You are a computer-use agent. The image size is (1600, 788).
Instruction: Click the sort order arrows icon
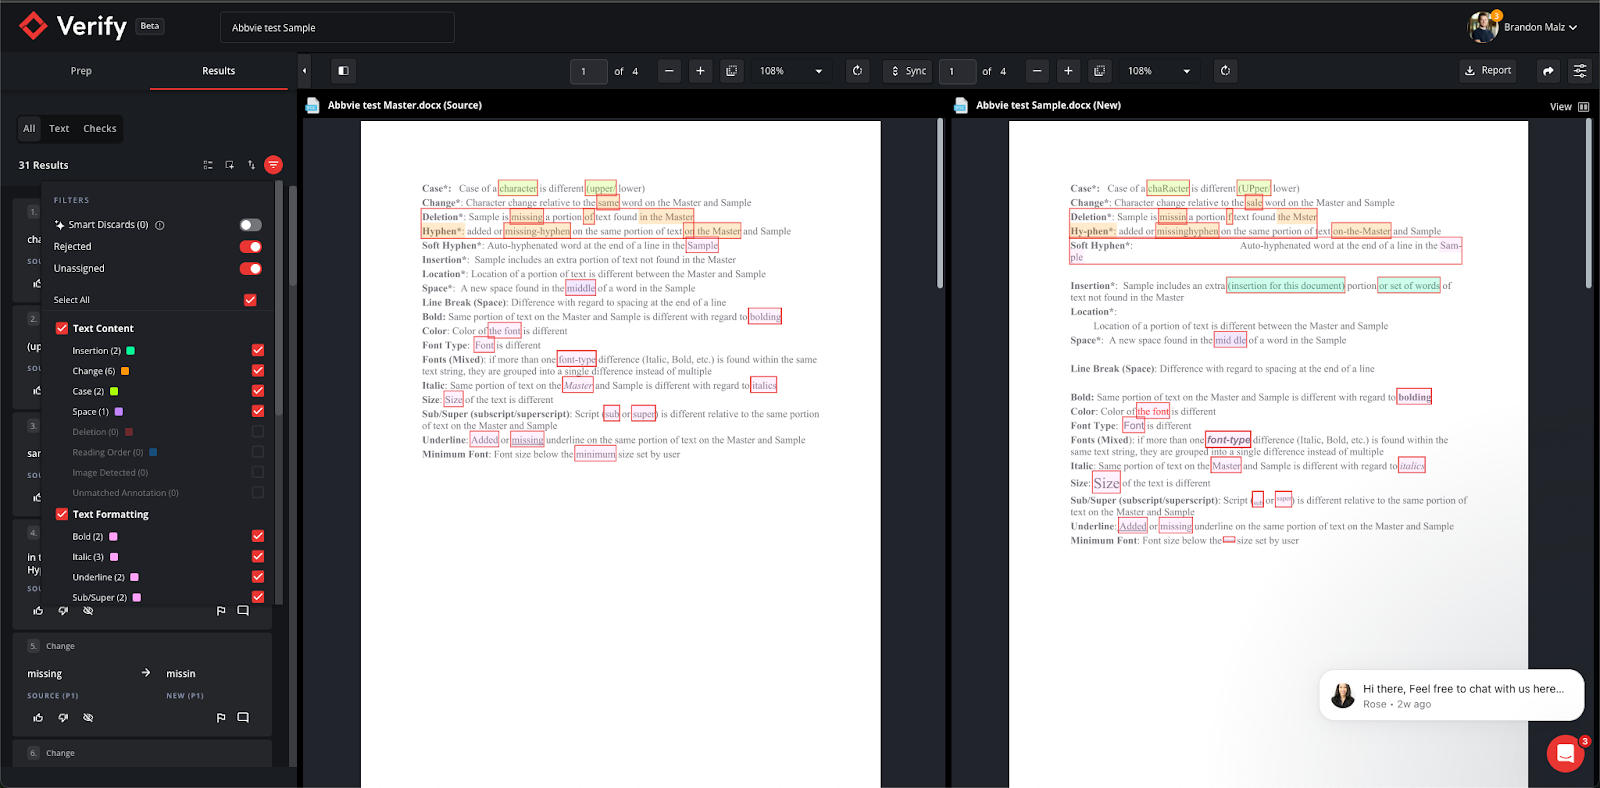pyautogui.click(x=251, y=165)
